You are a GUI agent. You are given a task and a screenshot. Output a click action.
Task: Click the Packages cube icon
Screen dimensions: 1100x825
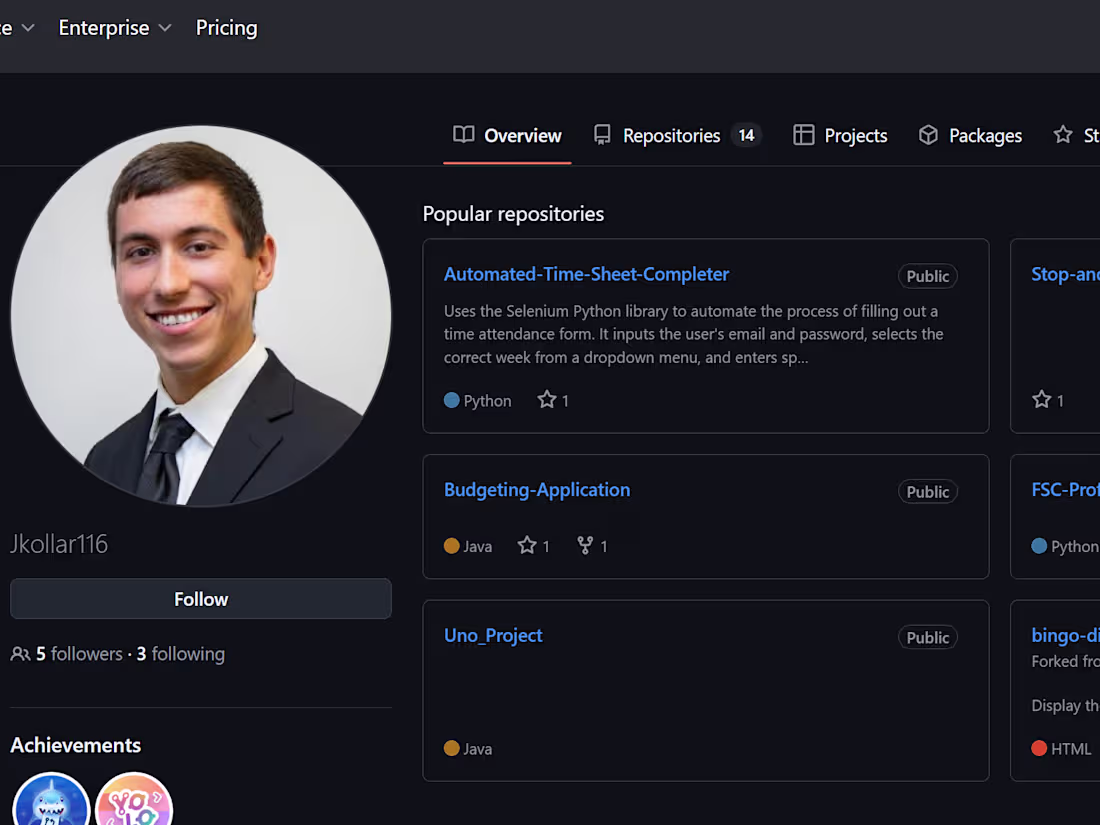coord(928,135)
